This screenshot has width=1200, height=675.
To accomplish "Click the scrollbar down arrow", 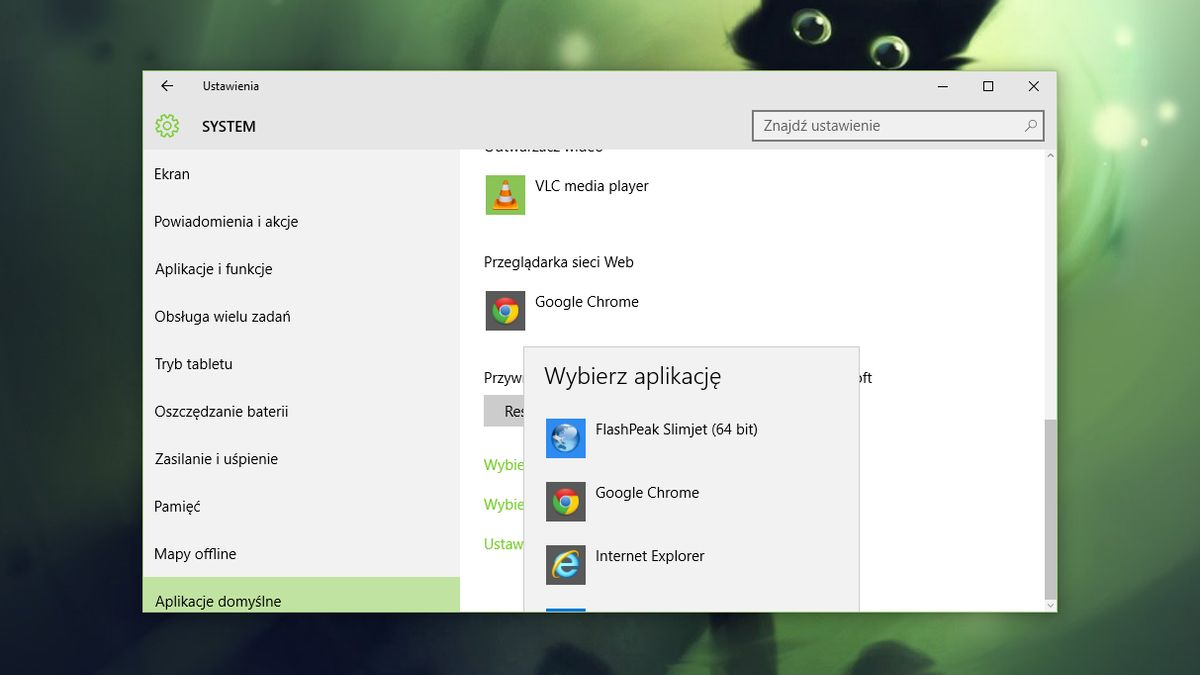I will coord(1049,605).
